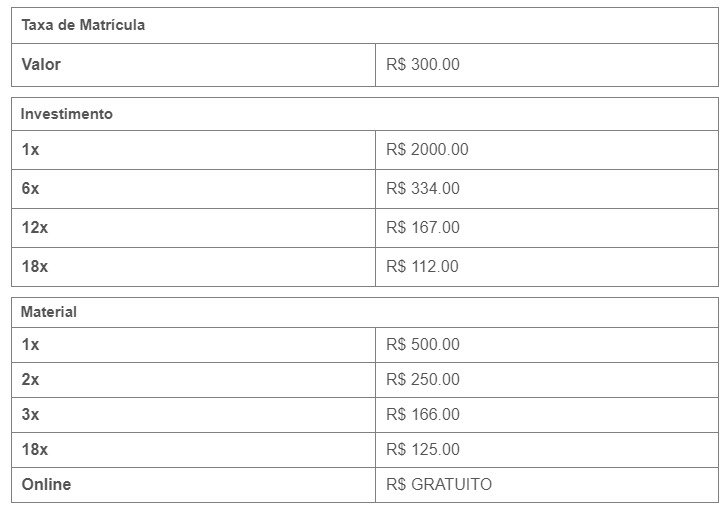Select the 3x material installment label
The width and height of the screenshot is (726, 510).
pos(30,414)
